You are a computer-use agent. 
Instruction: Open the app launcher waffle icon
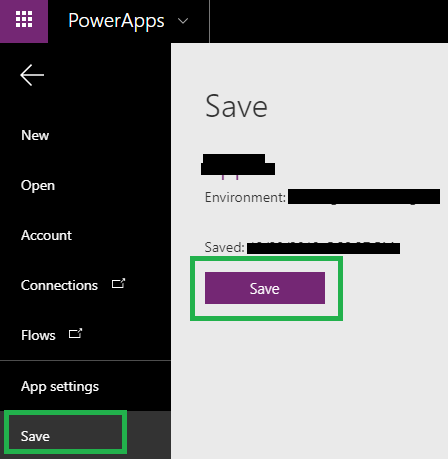(24, 19)
